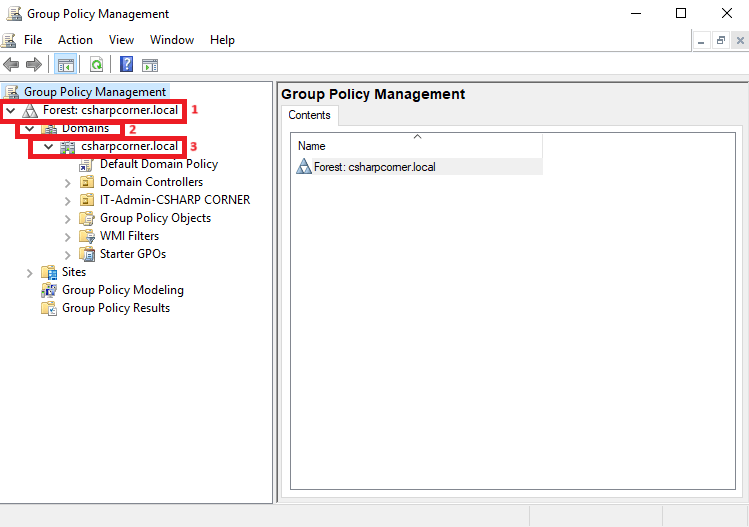Select Group Policy Results tree label
Image resolution: width=749 pixels, height=527 pixels.
(116, 308)
